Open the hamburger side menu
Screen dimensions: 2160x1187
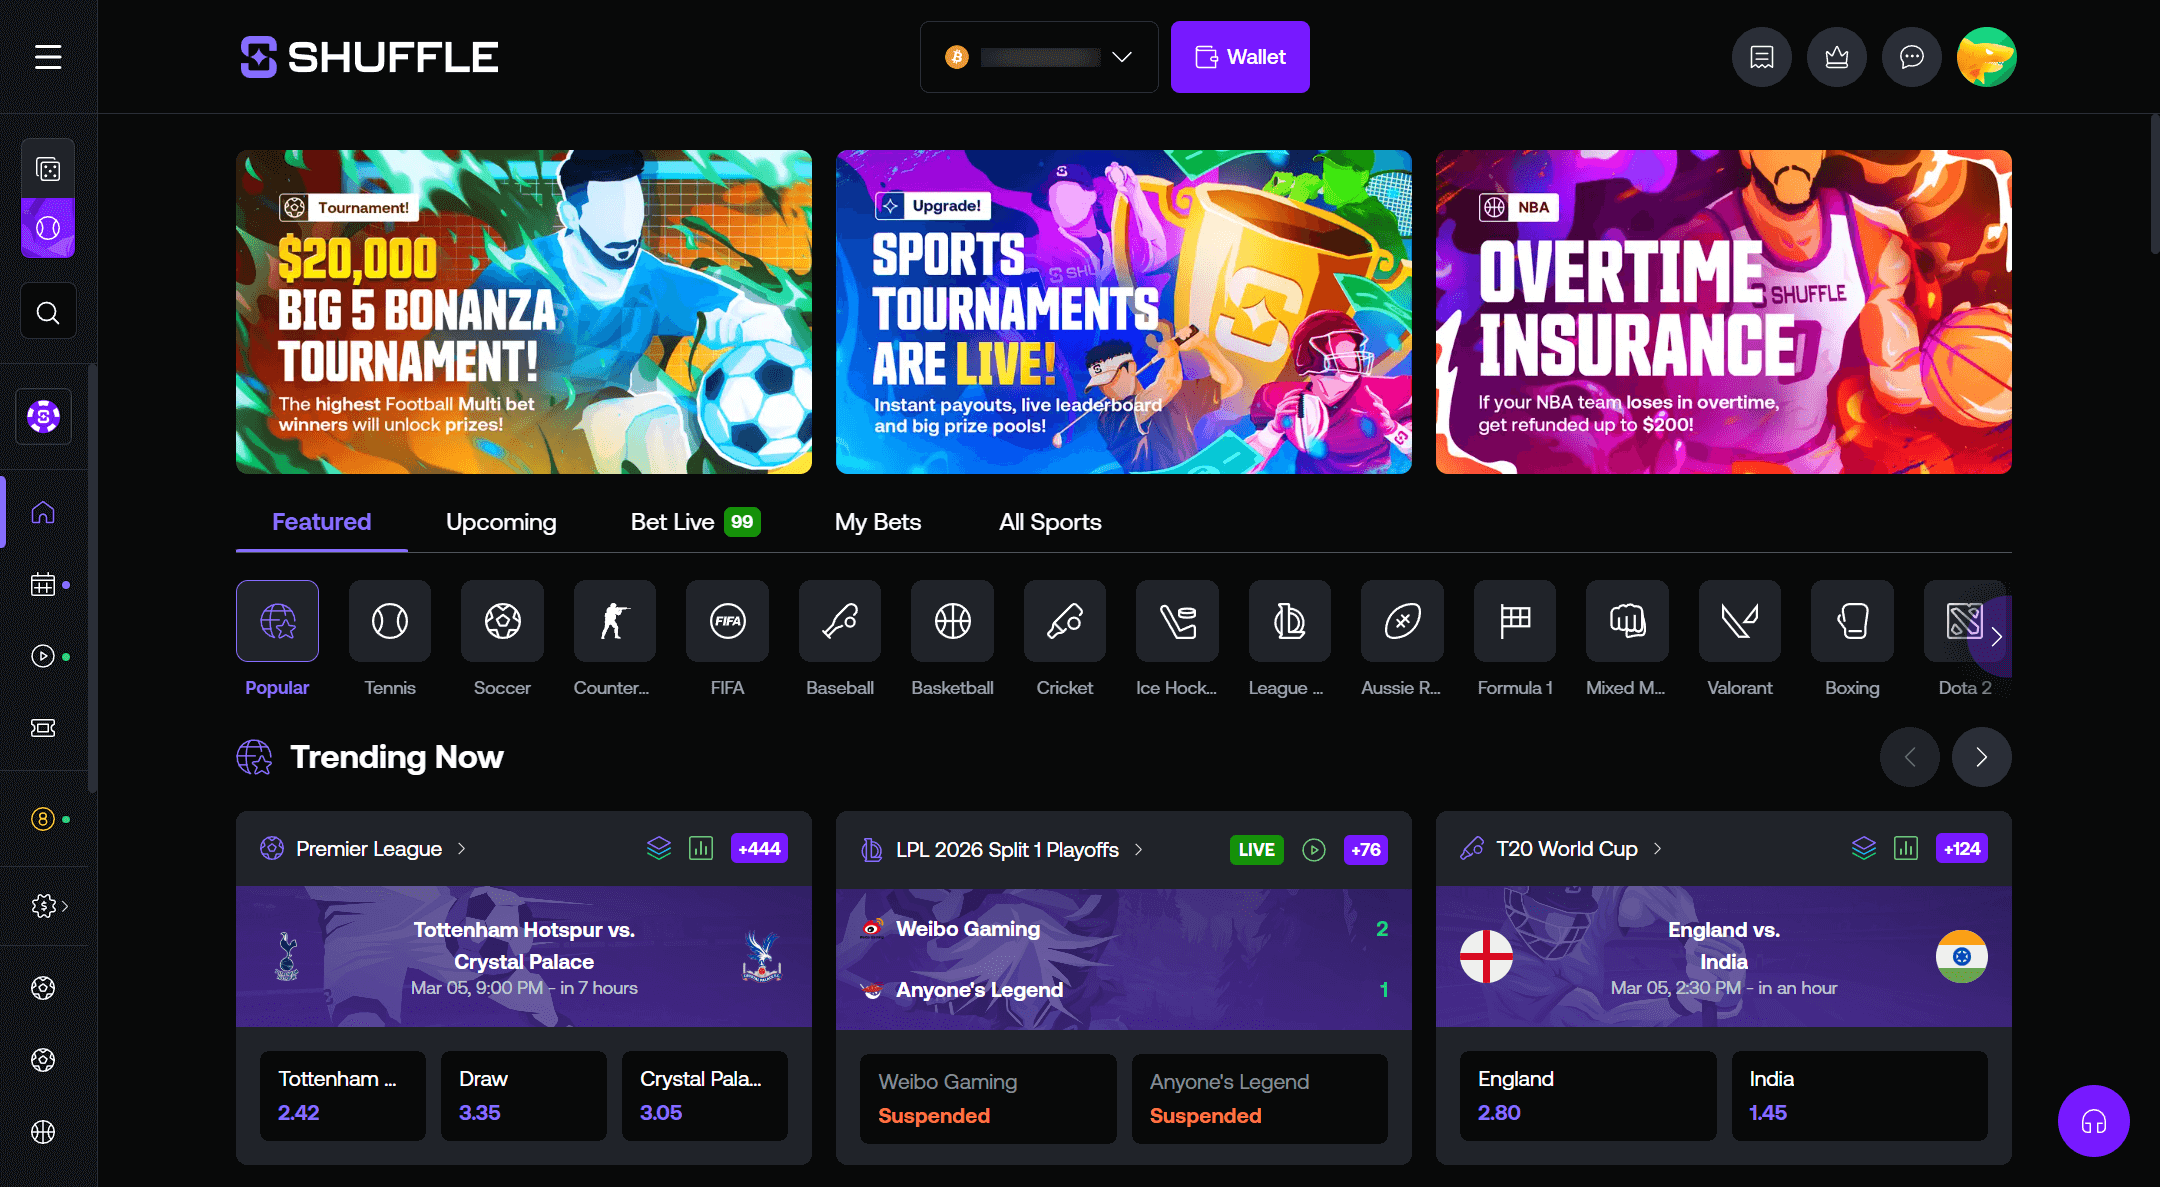[48, 57]
